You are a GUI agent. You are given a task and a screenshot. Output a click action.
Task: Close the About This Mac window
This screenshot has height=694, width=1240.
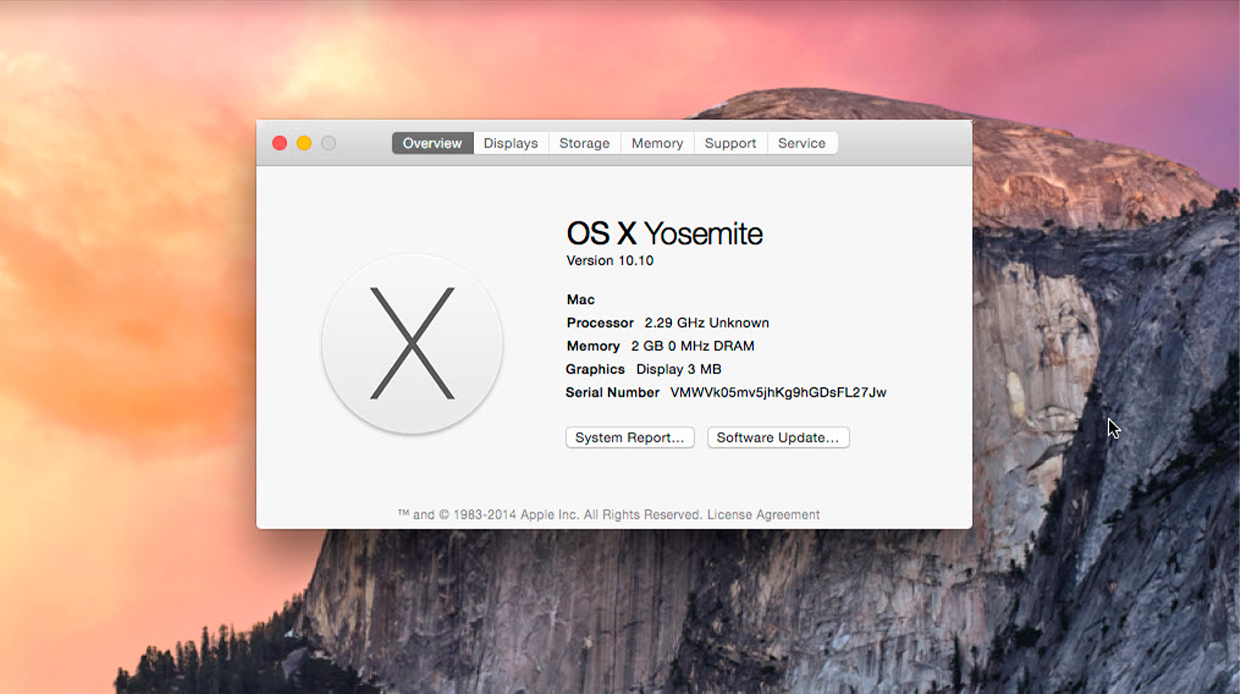(x=280, y=143)
